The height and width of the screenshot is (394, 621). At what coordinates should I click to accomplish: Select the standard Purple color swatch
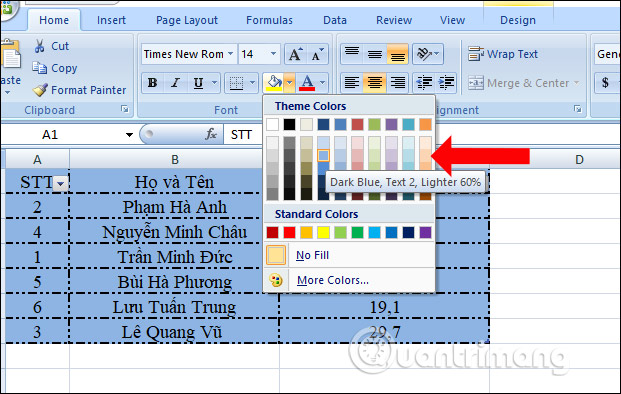point(425,232)
